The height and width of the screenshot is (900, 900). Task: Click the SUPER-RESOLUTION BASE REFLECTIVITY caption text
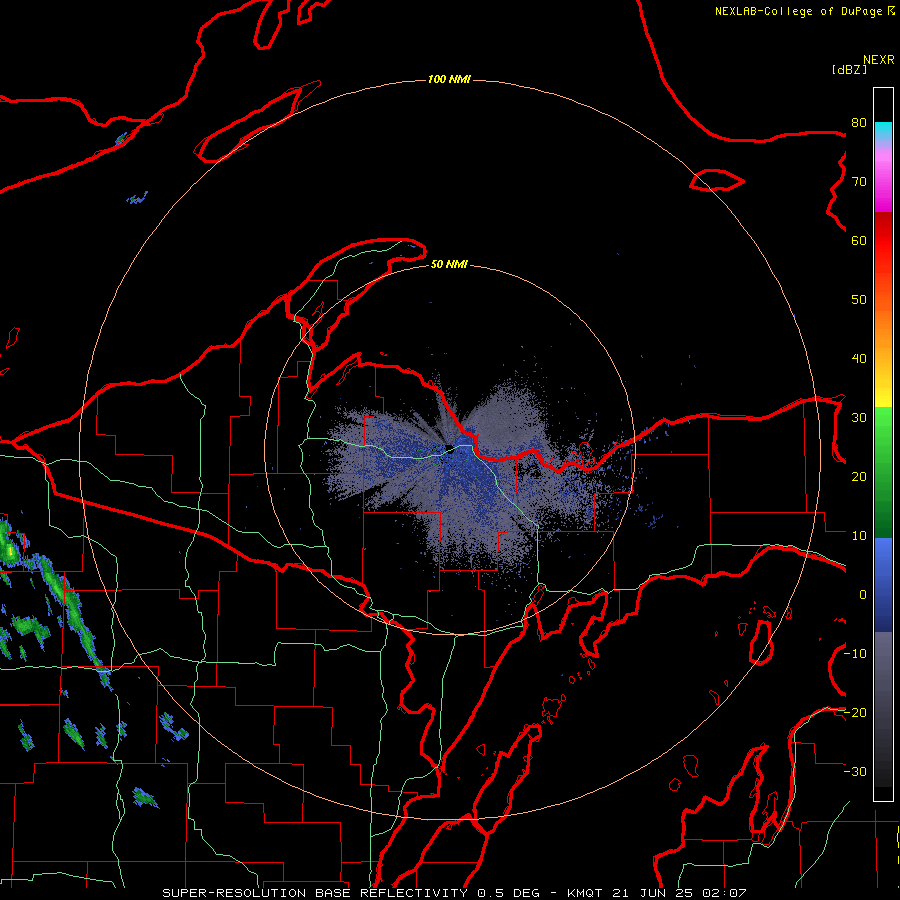(x=315, y=893)
